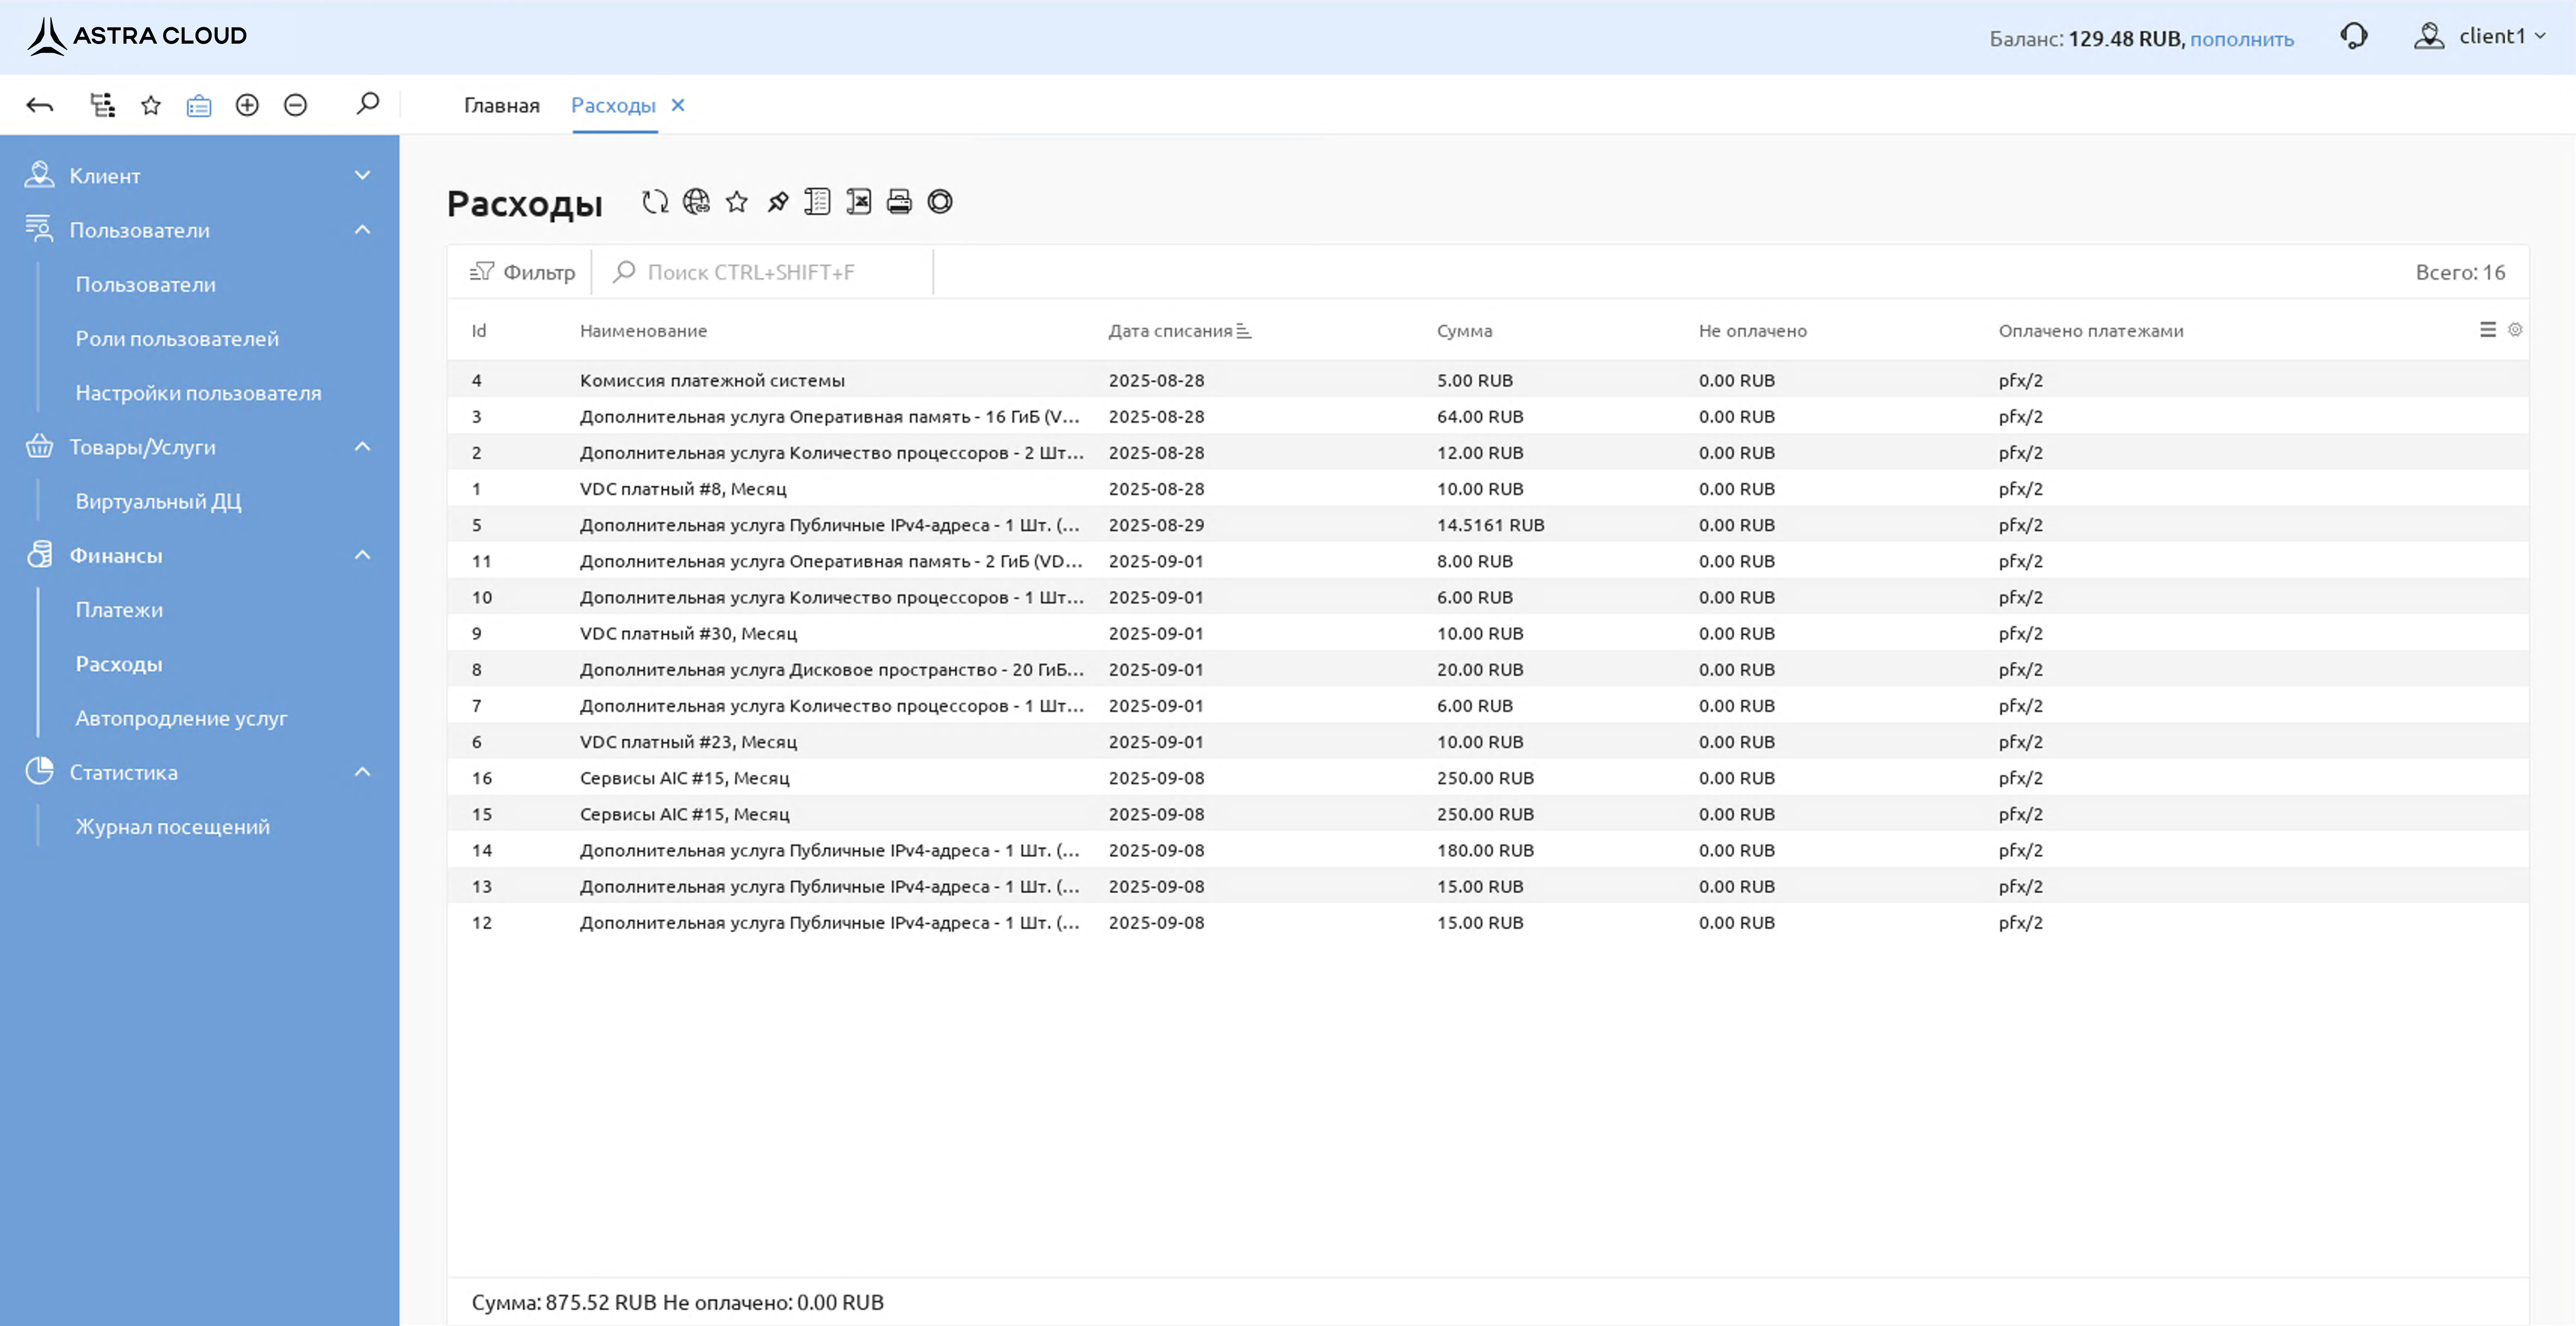The width and height of the screenshot is (2576, 1326).
Task: Click the Excel export icon
Action: point(858,202)
